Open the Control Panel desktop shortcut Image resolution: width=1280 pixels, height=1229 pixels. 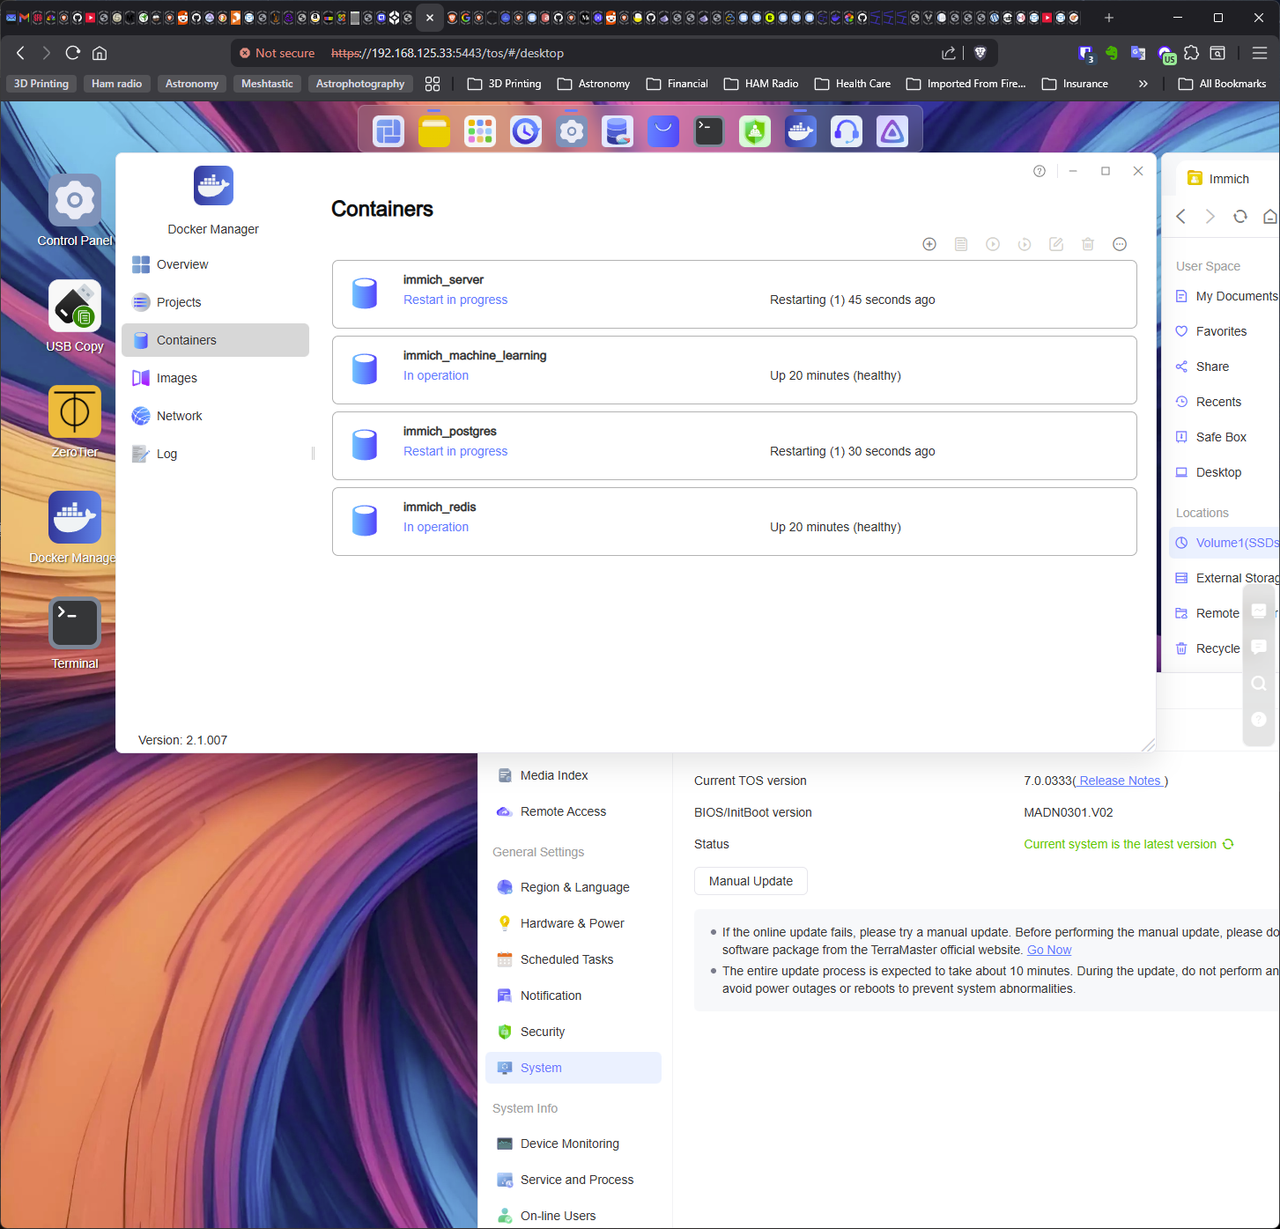point(75,210)
